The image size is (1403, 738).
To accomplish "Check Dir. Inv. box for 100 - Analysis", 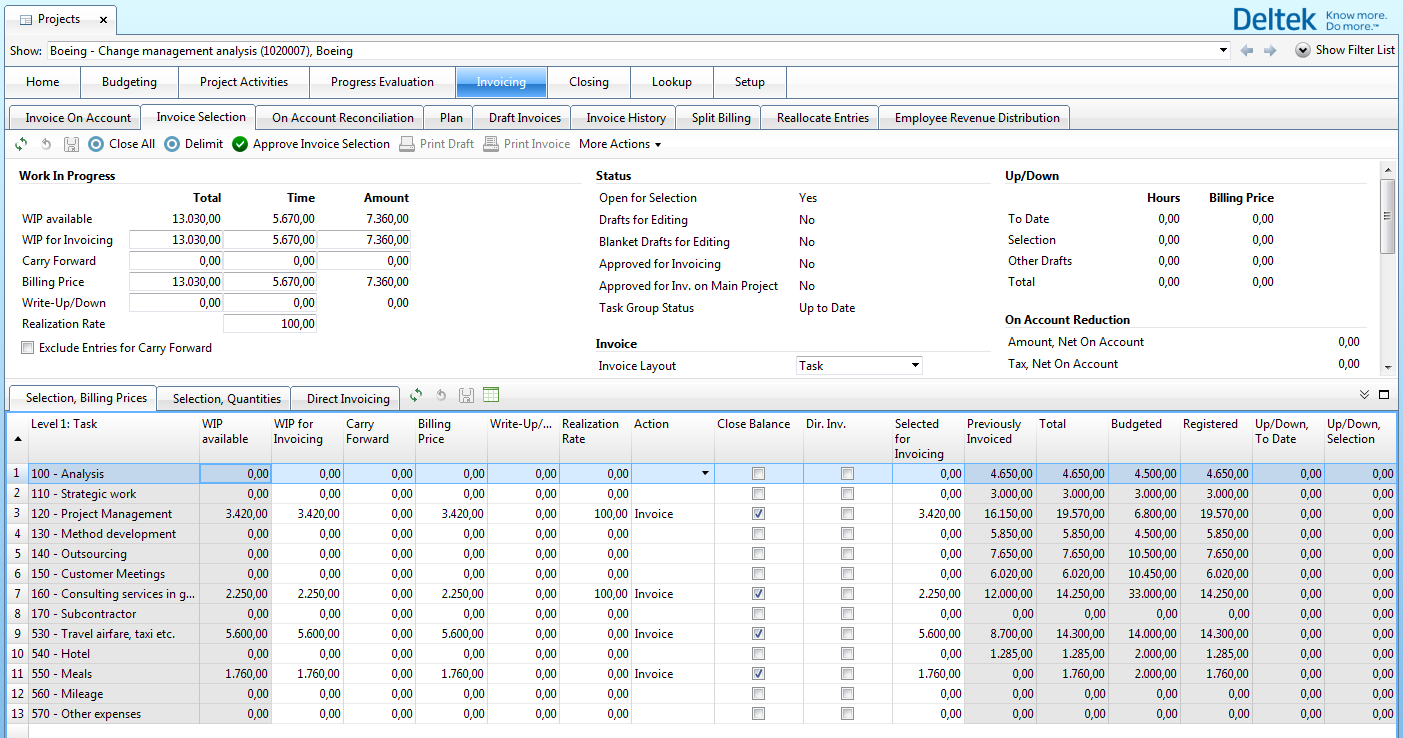I will (848, 474).
